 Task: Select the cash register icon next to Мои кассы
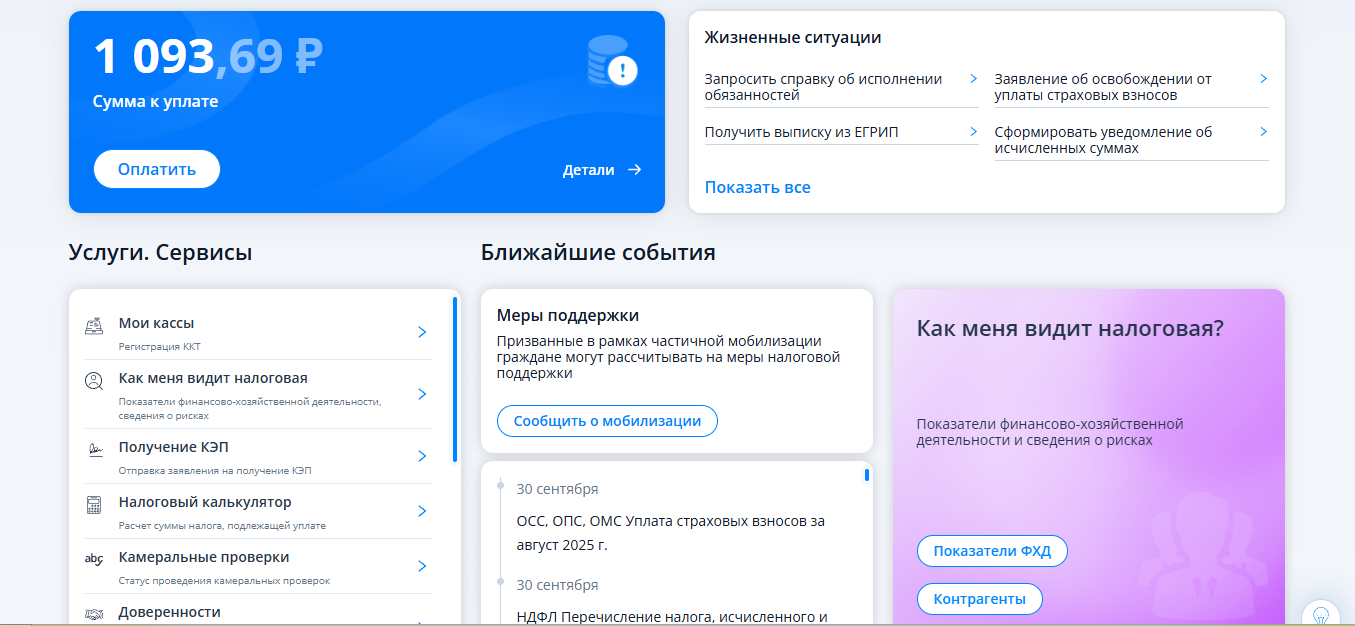pos(93,326)
